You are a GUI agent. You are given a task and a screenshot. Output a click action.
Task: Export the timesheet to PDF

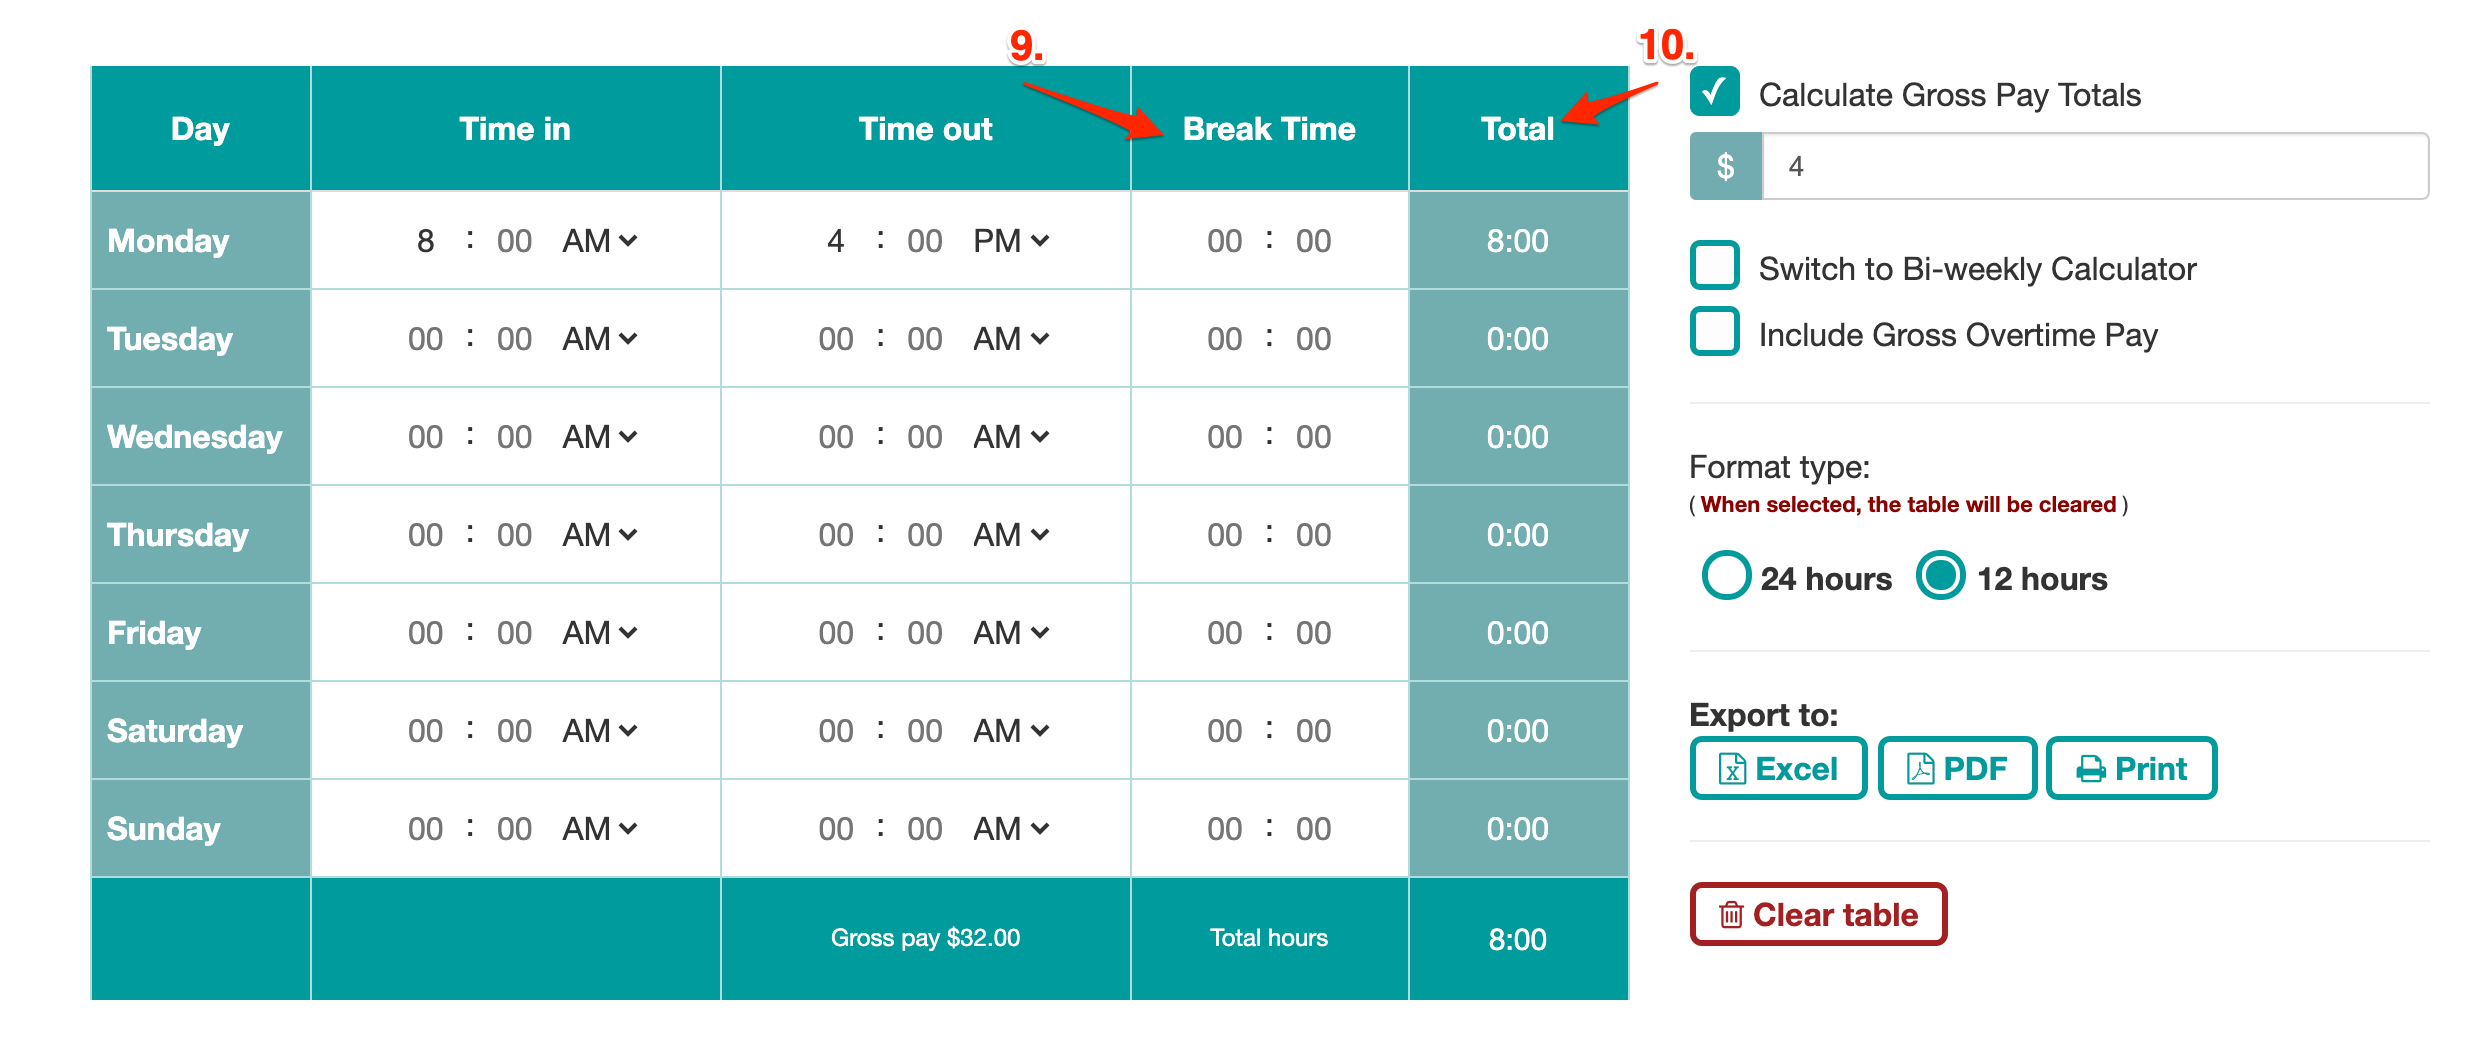pyautogui.click(x=1956, y=768)
